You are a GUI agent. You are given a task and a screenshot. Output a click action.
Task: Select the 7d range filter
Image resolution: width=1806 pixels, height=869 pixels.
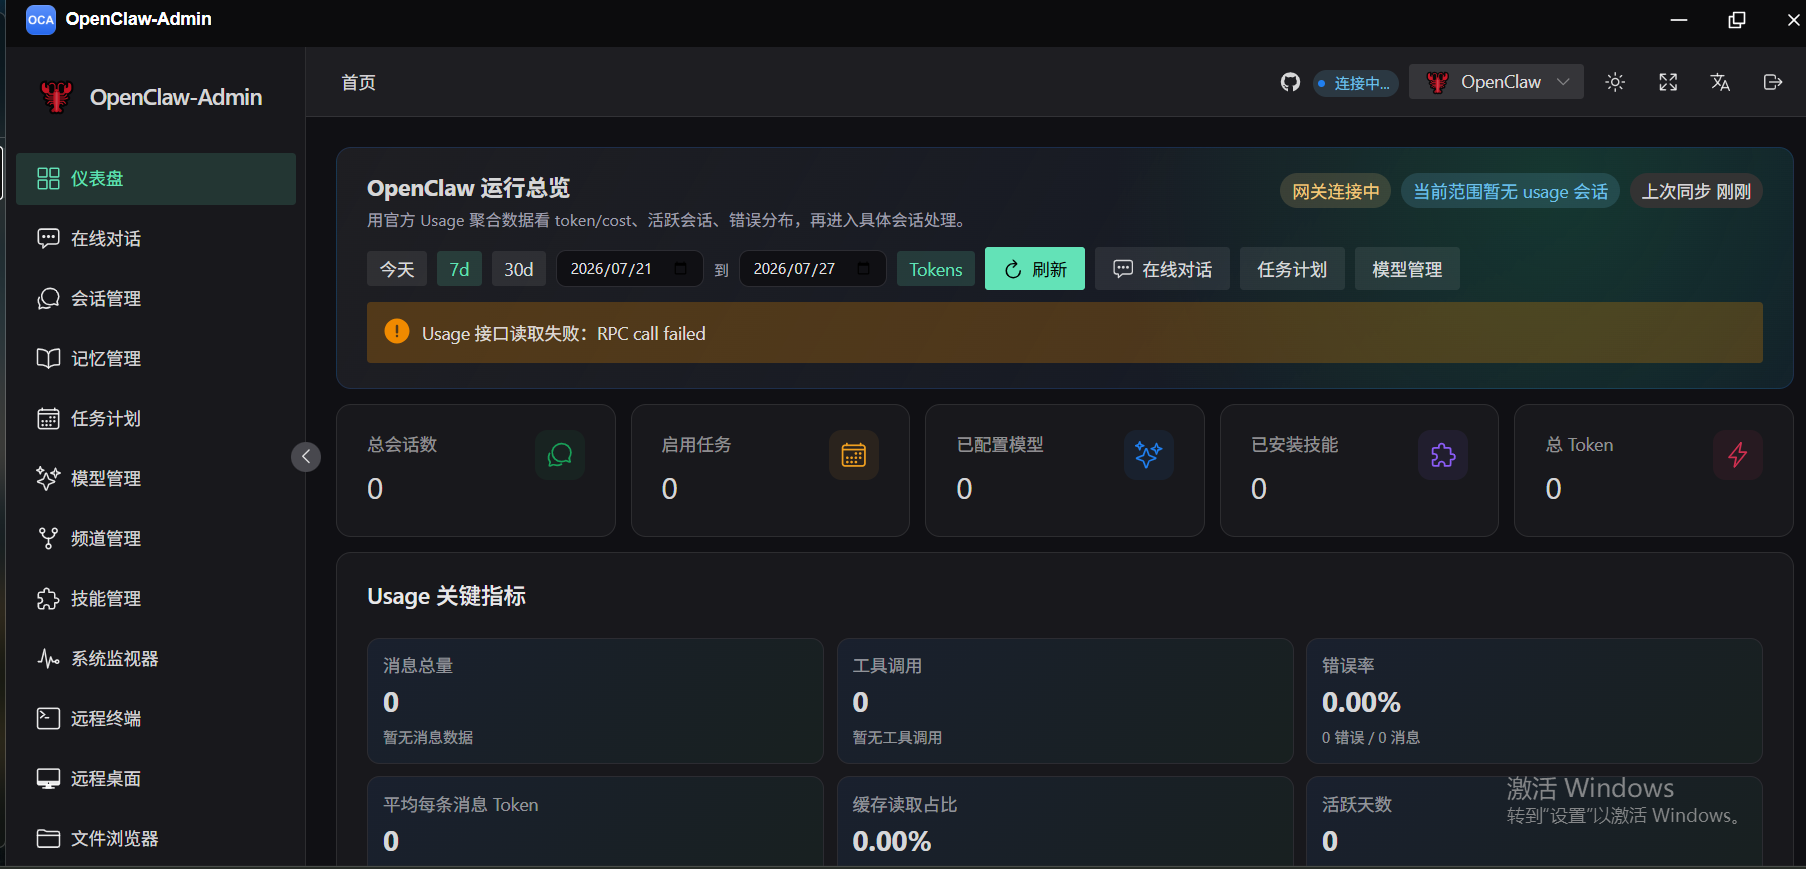point(459,269)
